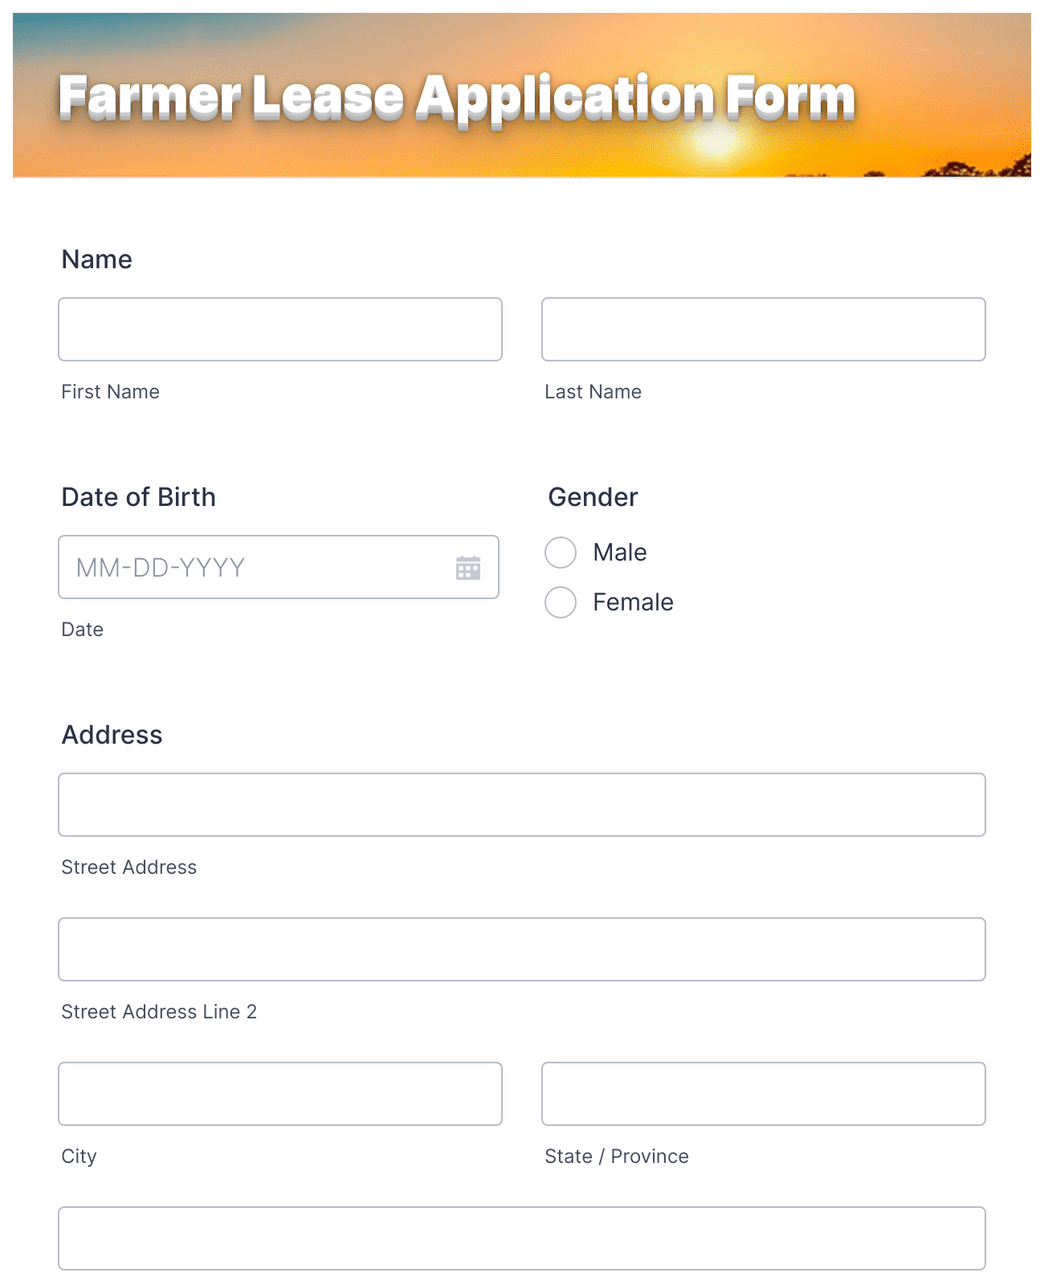This screenshot has height=1285, width=1044.
Task: Click the City input field
Action: pyautogui.click(x=280, y=1094)
